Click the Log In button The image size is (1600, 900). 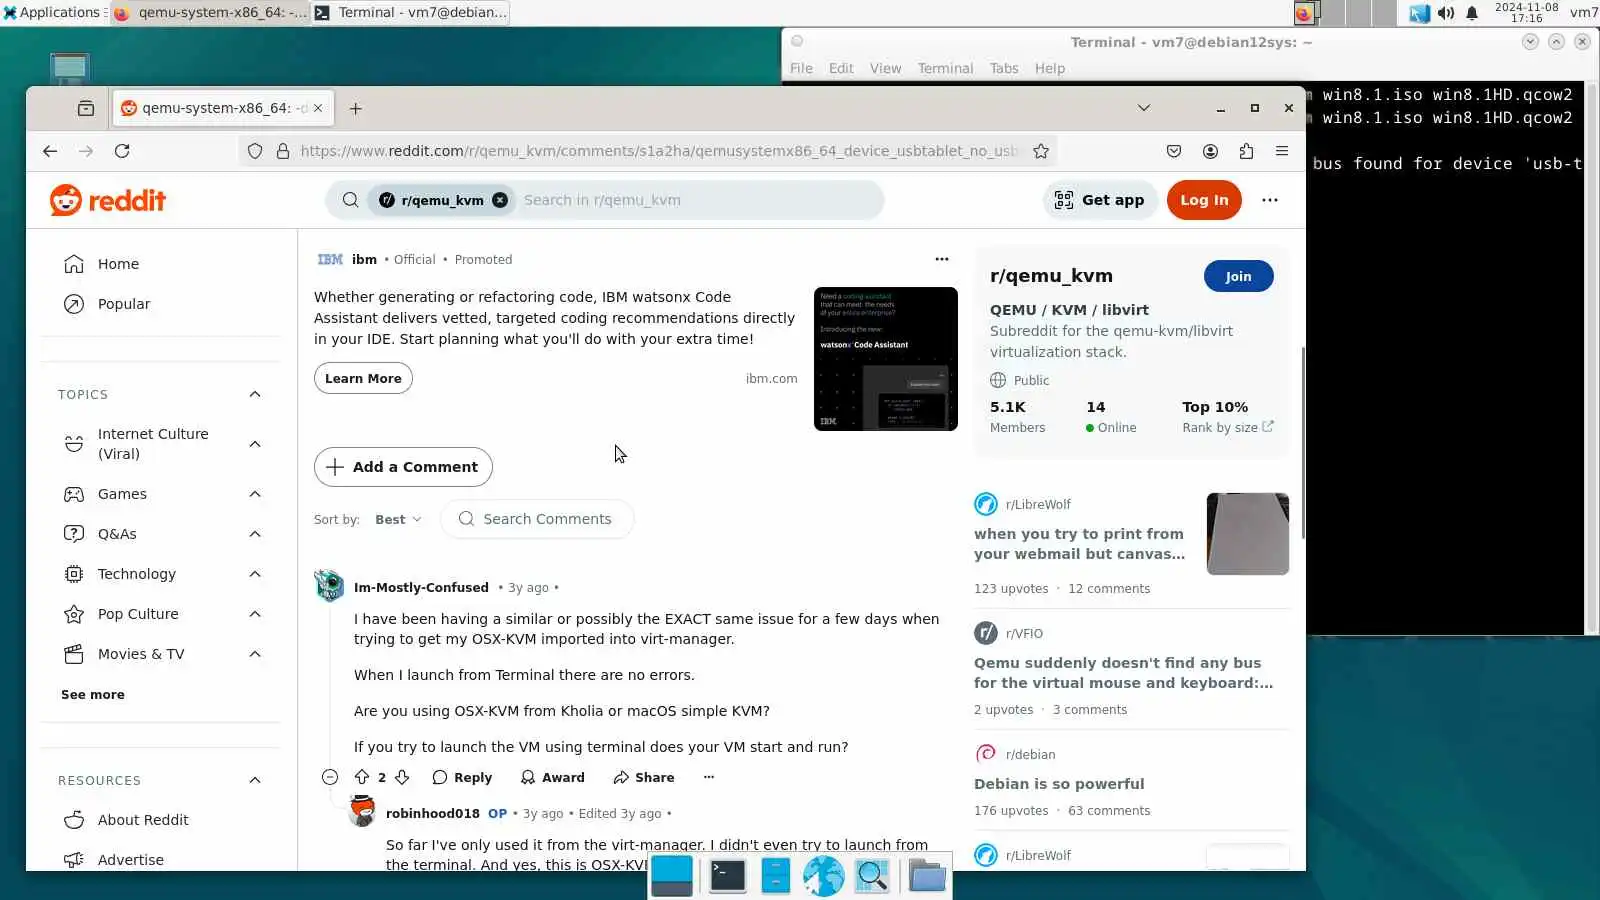tap(1204, 200)
